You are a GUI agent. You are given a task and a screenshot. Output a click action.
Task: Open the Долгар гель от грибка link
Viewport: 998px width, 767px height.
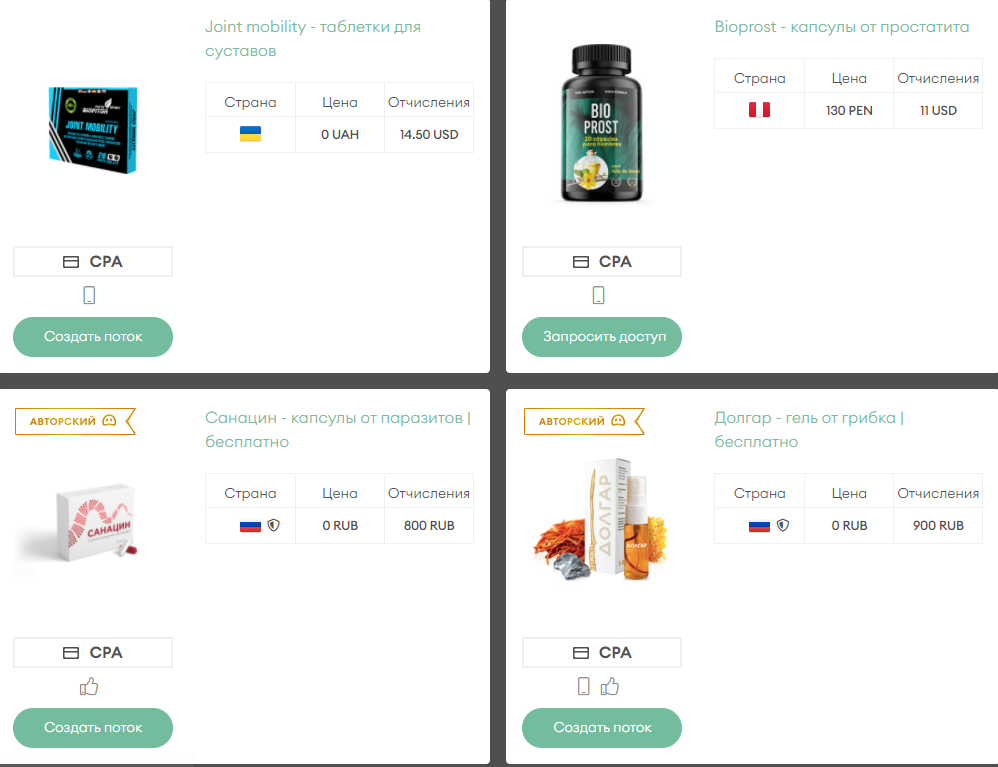pyautogui.click(x=809, y=430)
